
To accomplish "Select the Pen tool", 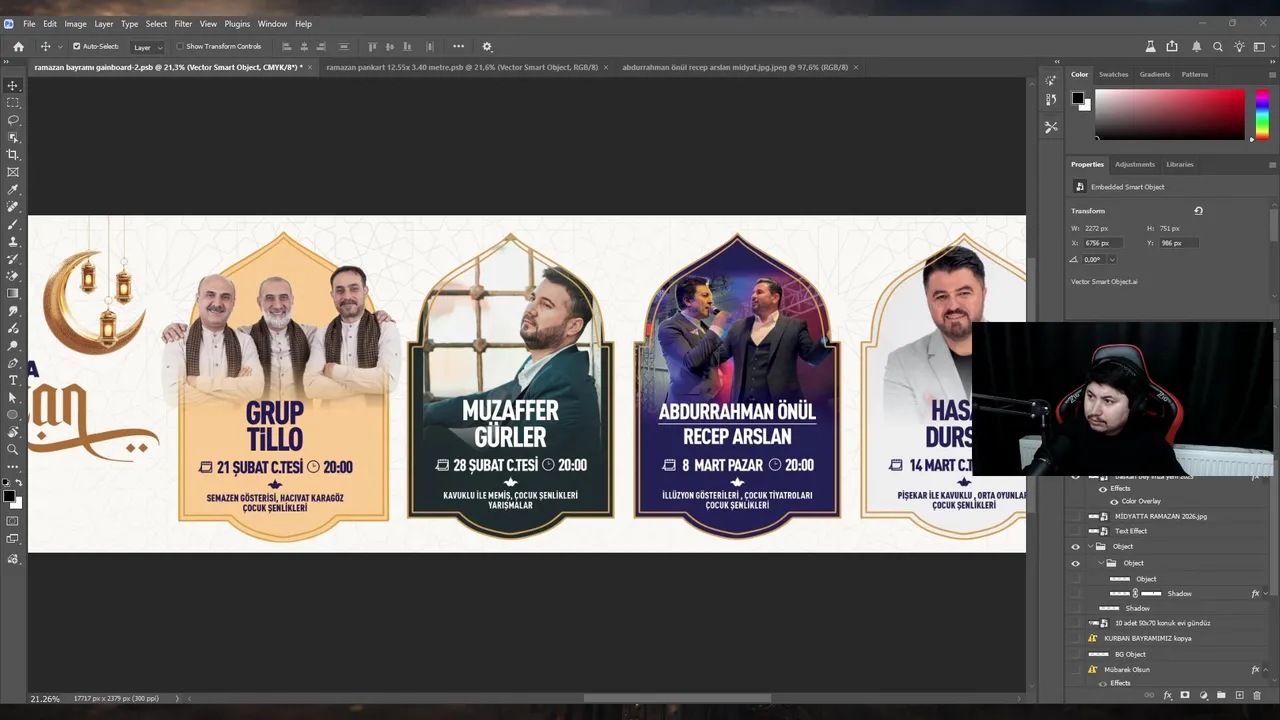I will [13, 363].
